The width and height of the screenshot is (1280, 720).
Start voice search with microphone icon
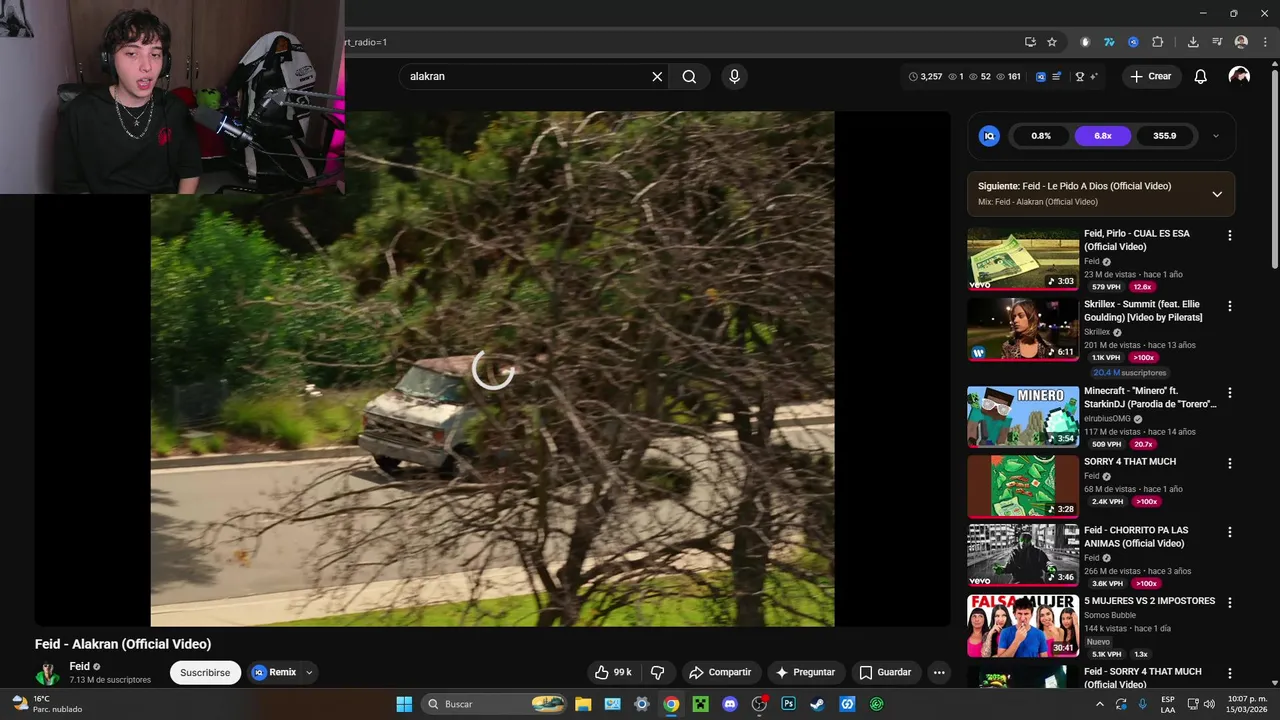pos(734,76)
